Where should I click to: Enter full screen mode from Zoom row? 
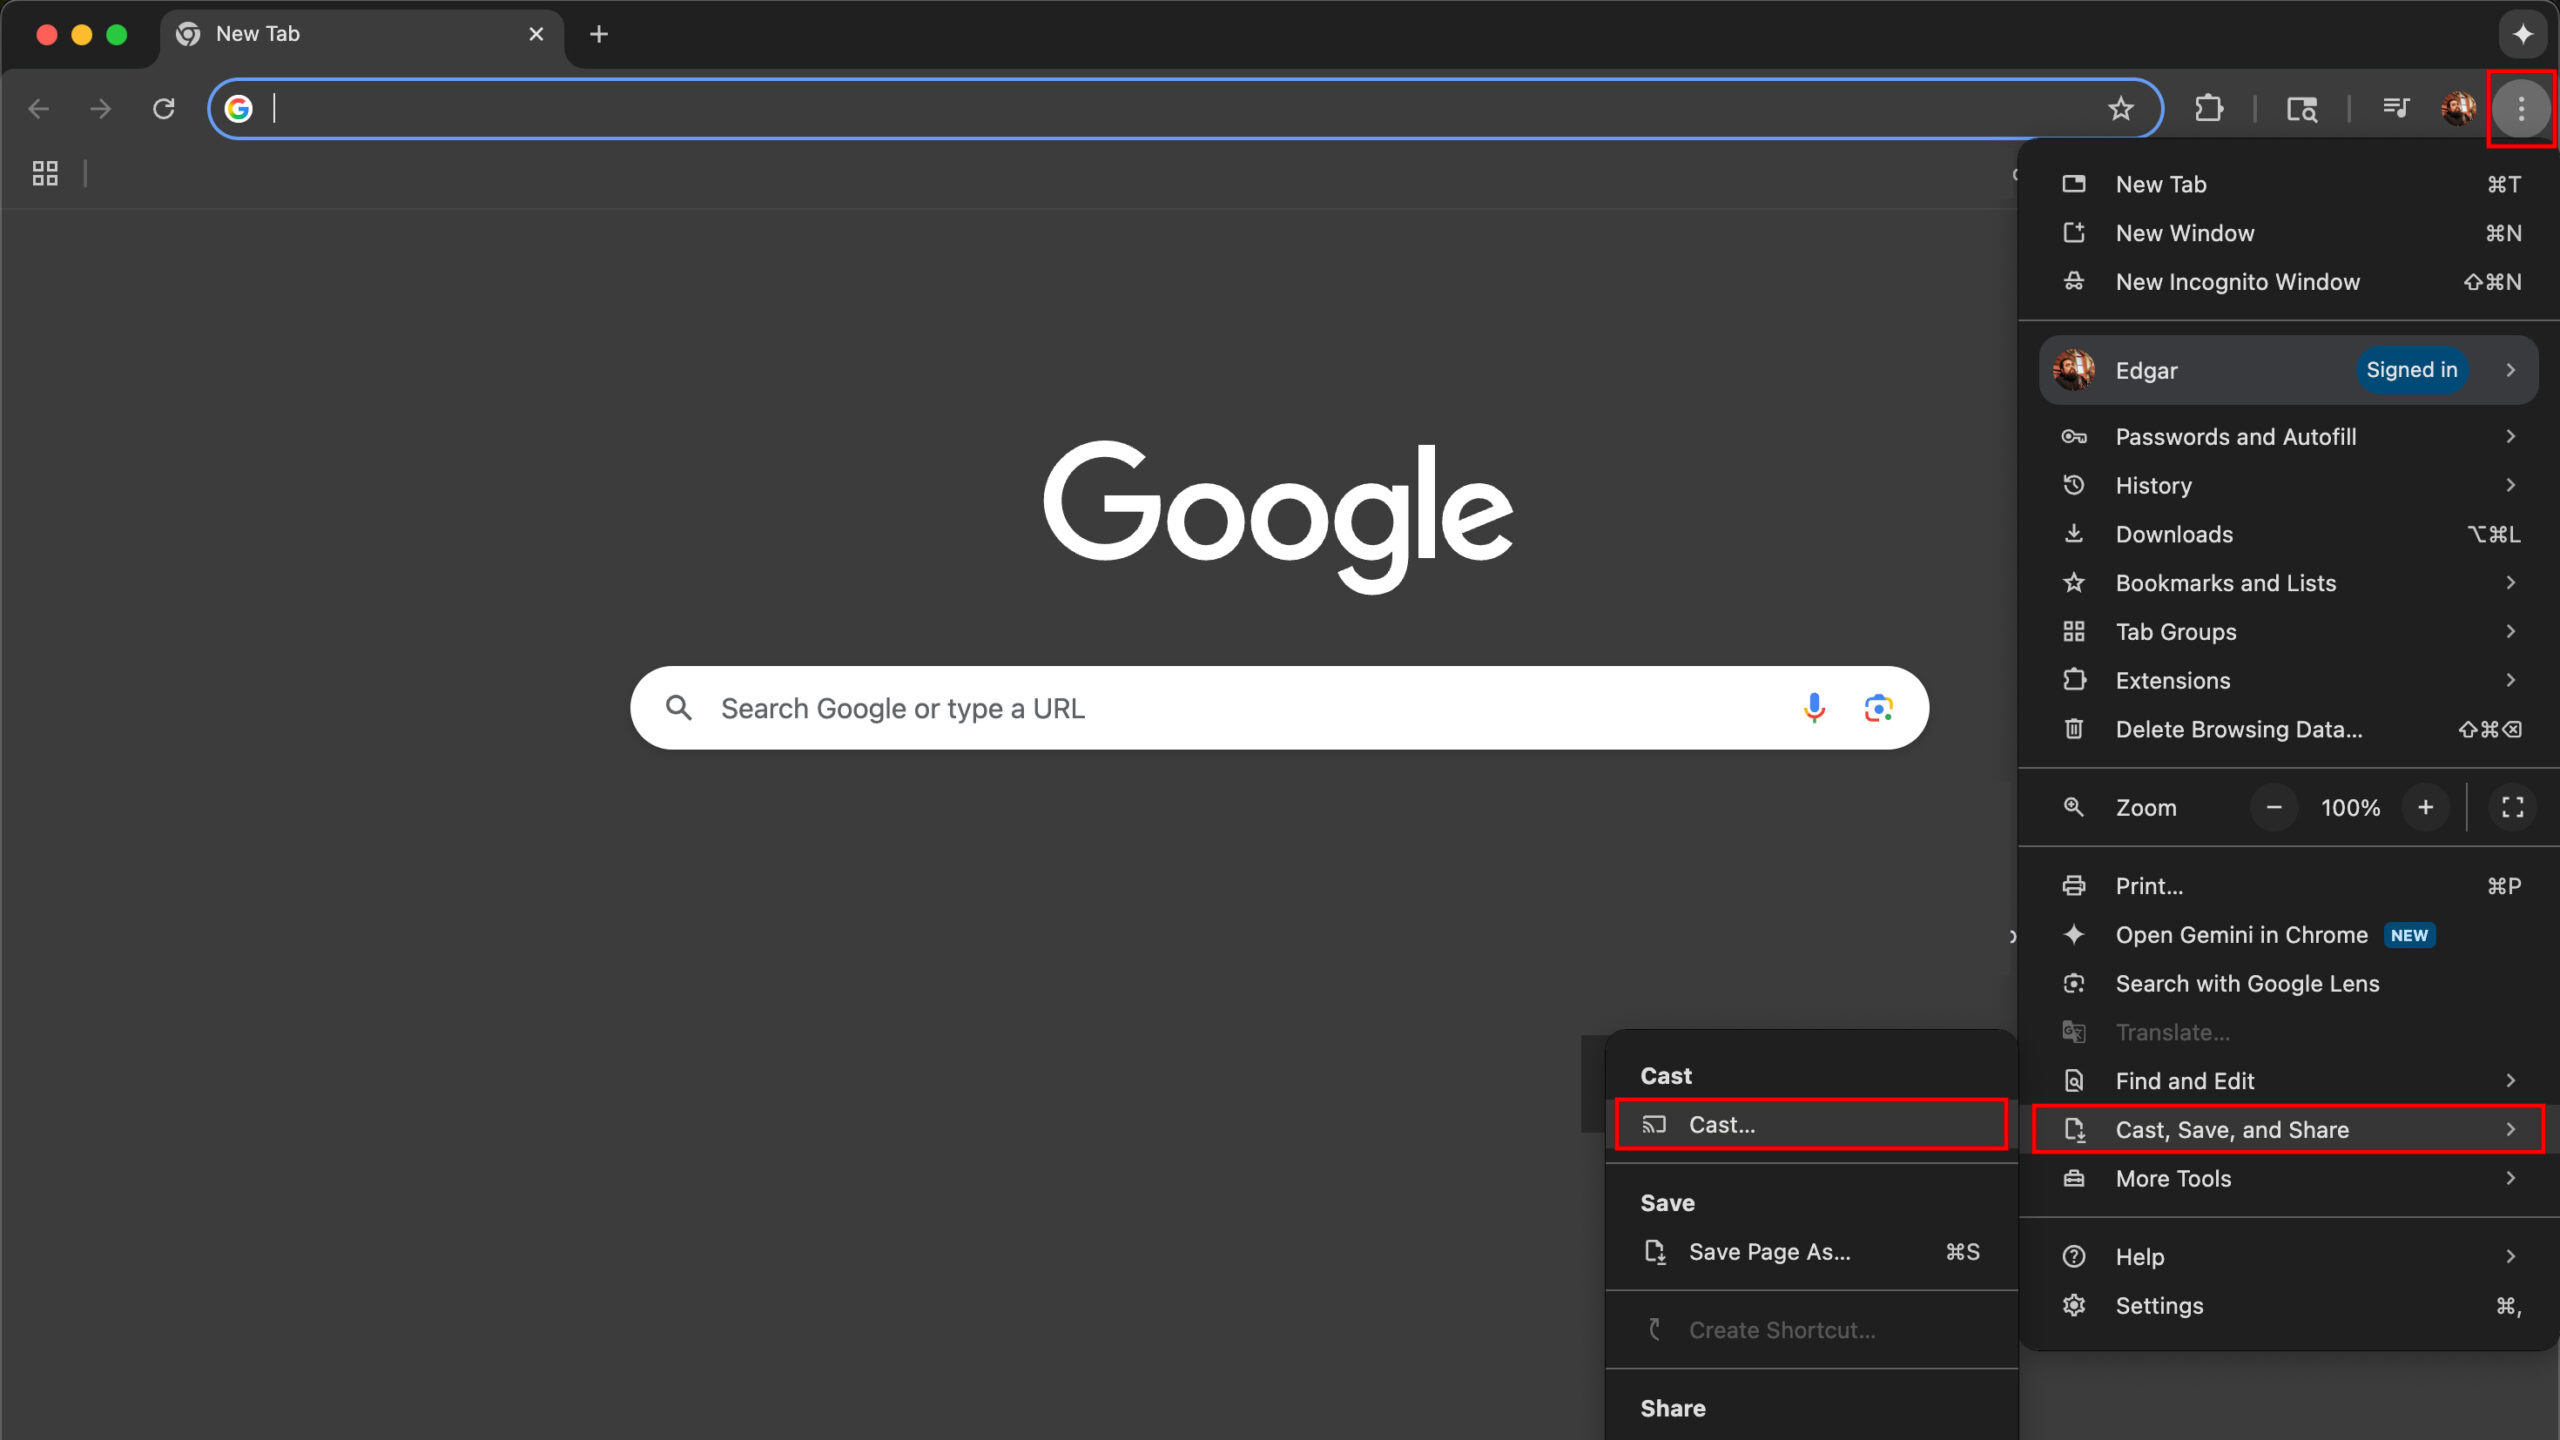pyautogui.click(x=2512, y=807)
